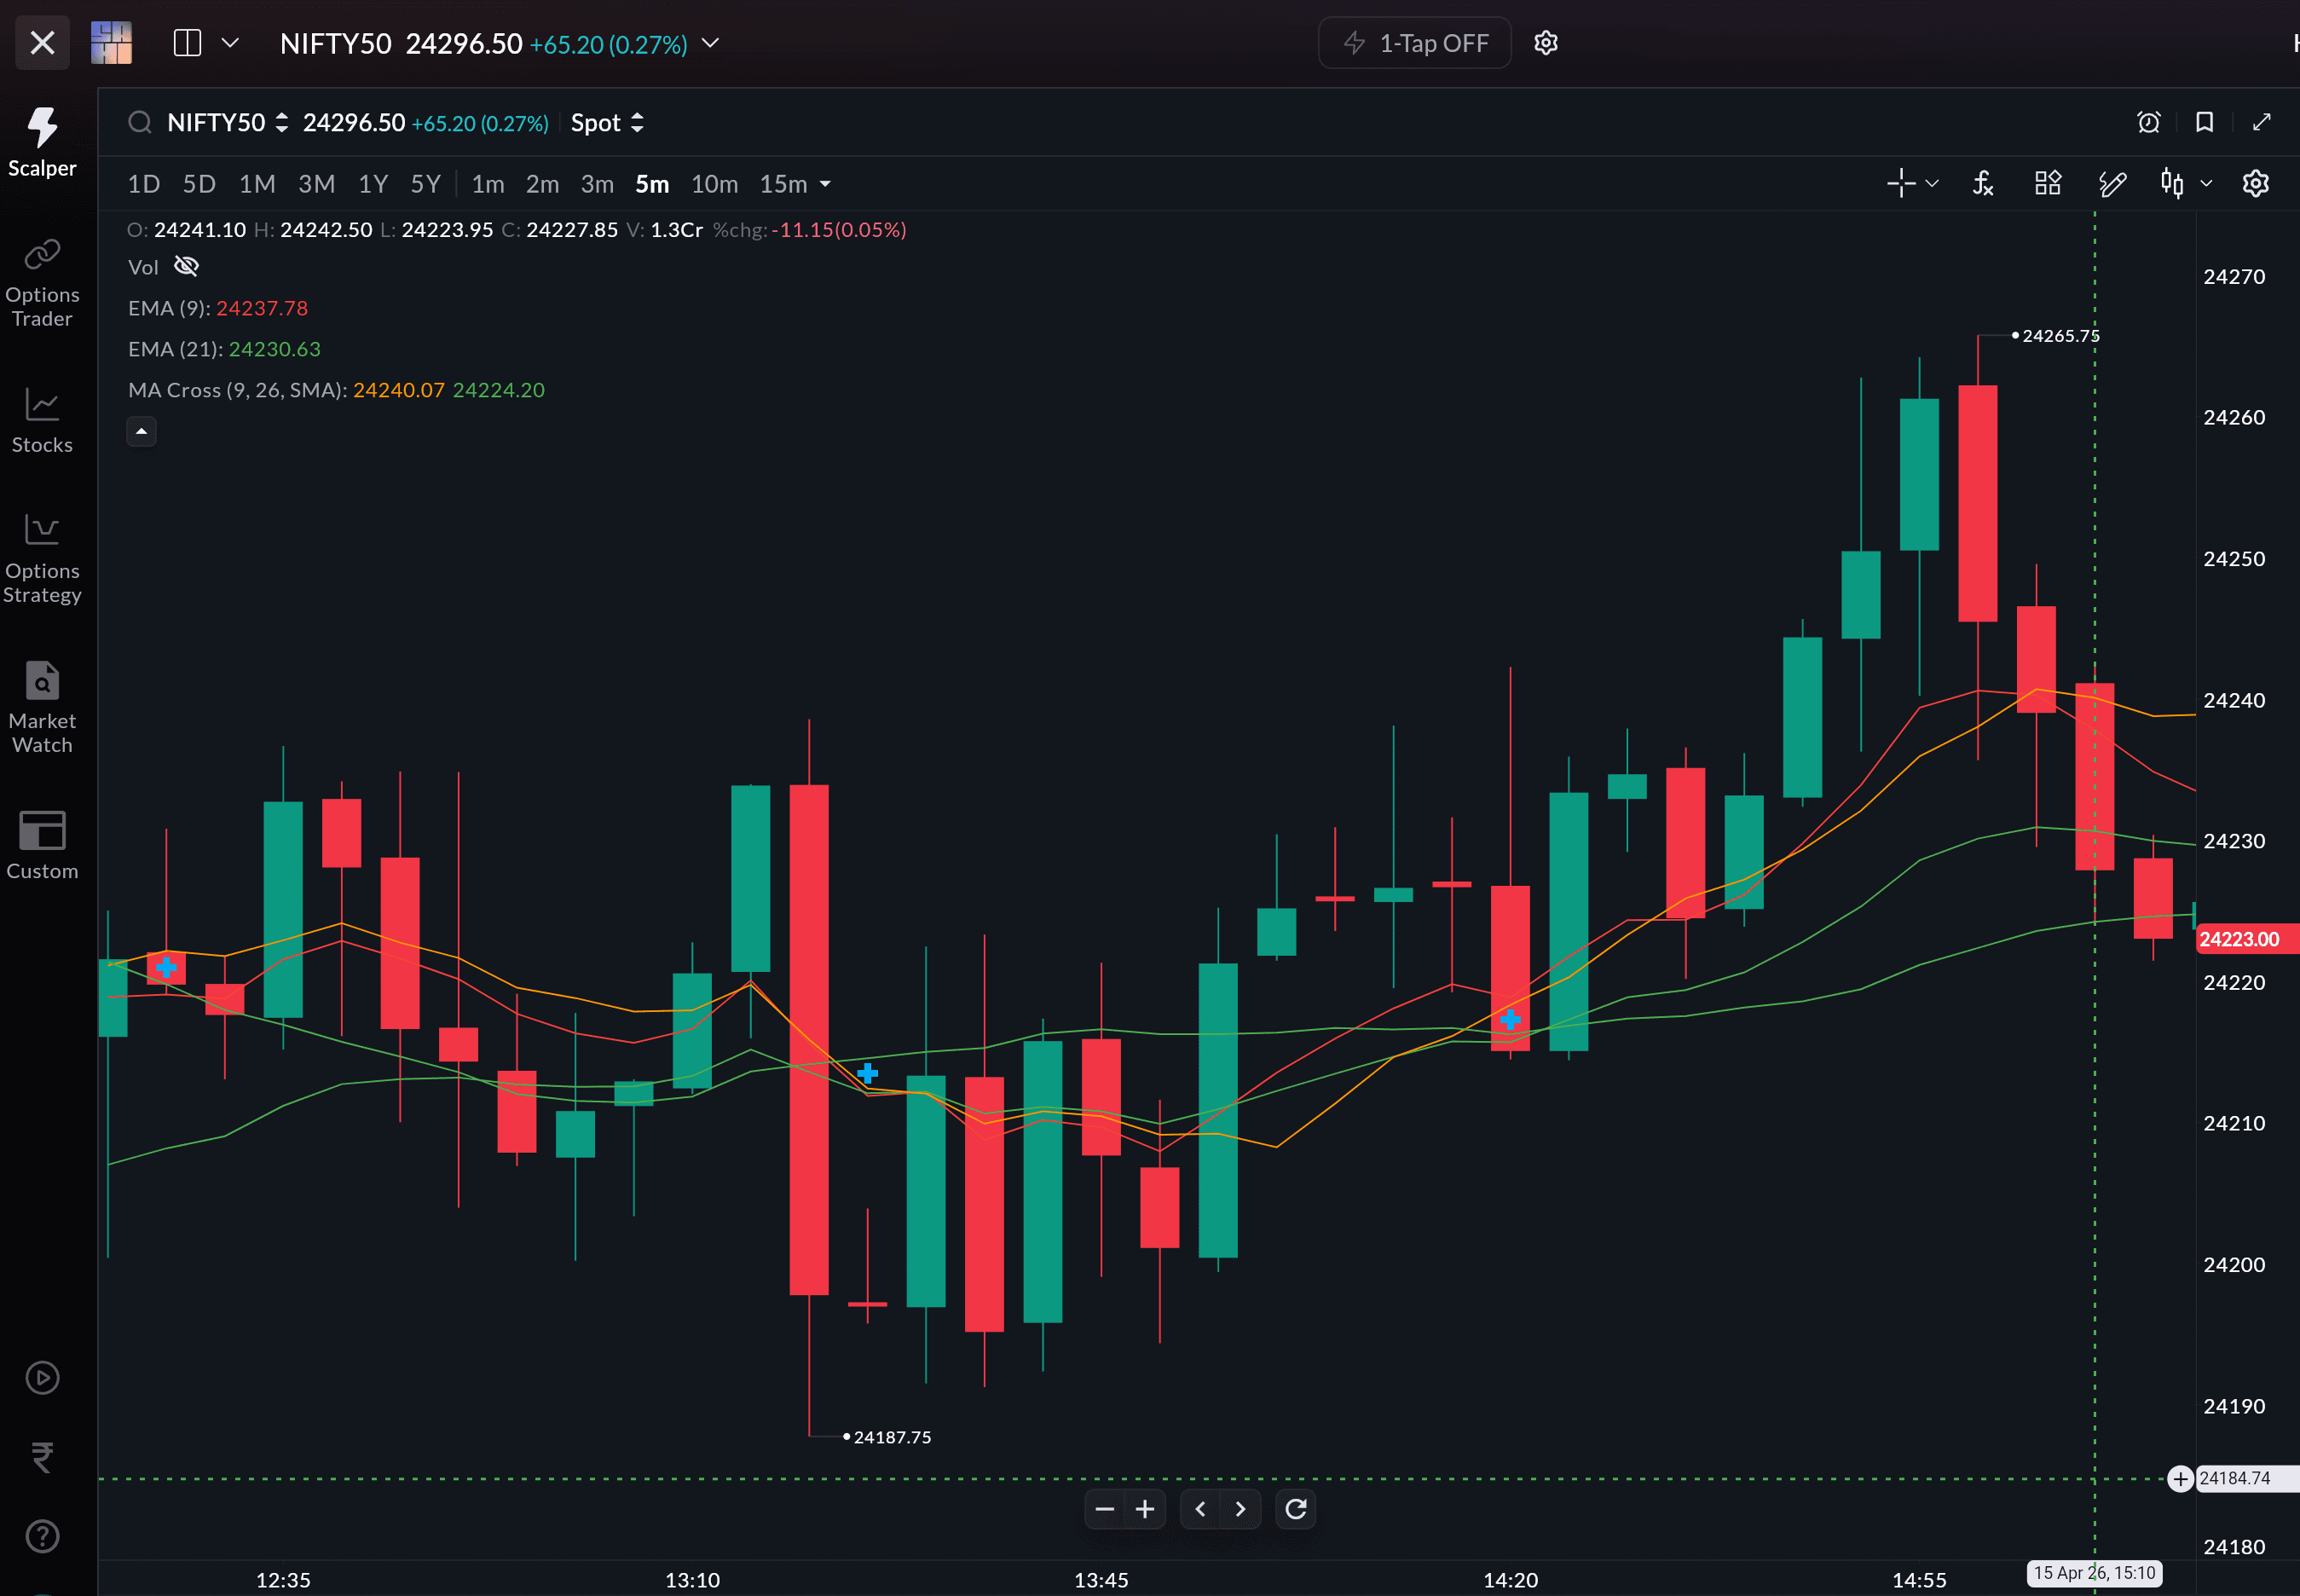Select the 1D chart range
2300x1596 pixels.
tap(143, 184)
